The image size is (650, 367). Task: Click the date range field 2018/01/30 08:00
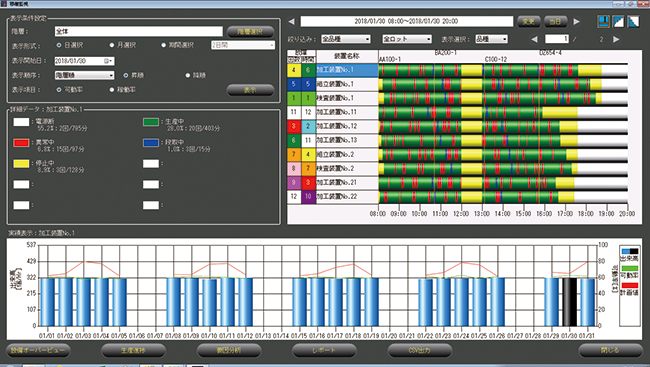406,21
